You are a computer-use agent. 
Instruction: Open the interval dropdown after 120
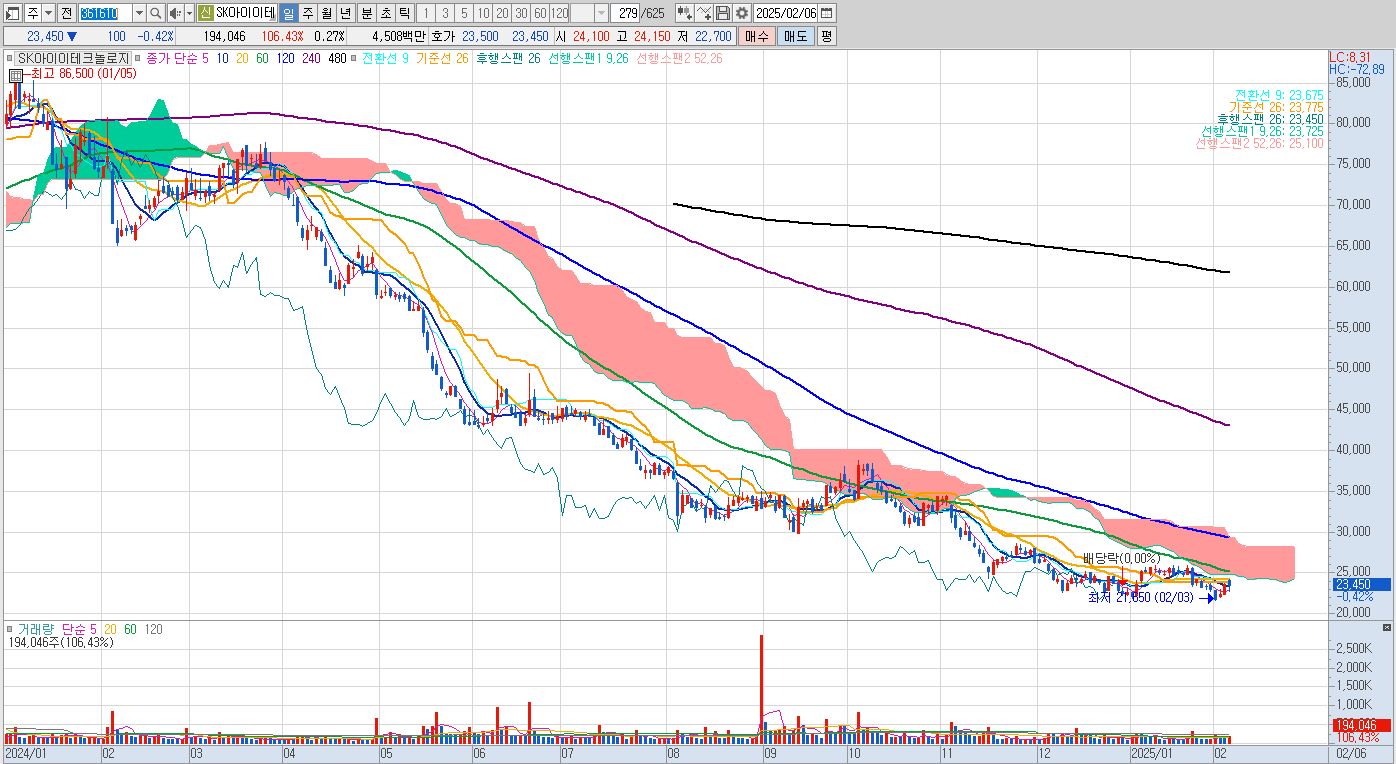(x=602, y=13)
